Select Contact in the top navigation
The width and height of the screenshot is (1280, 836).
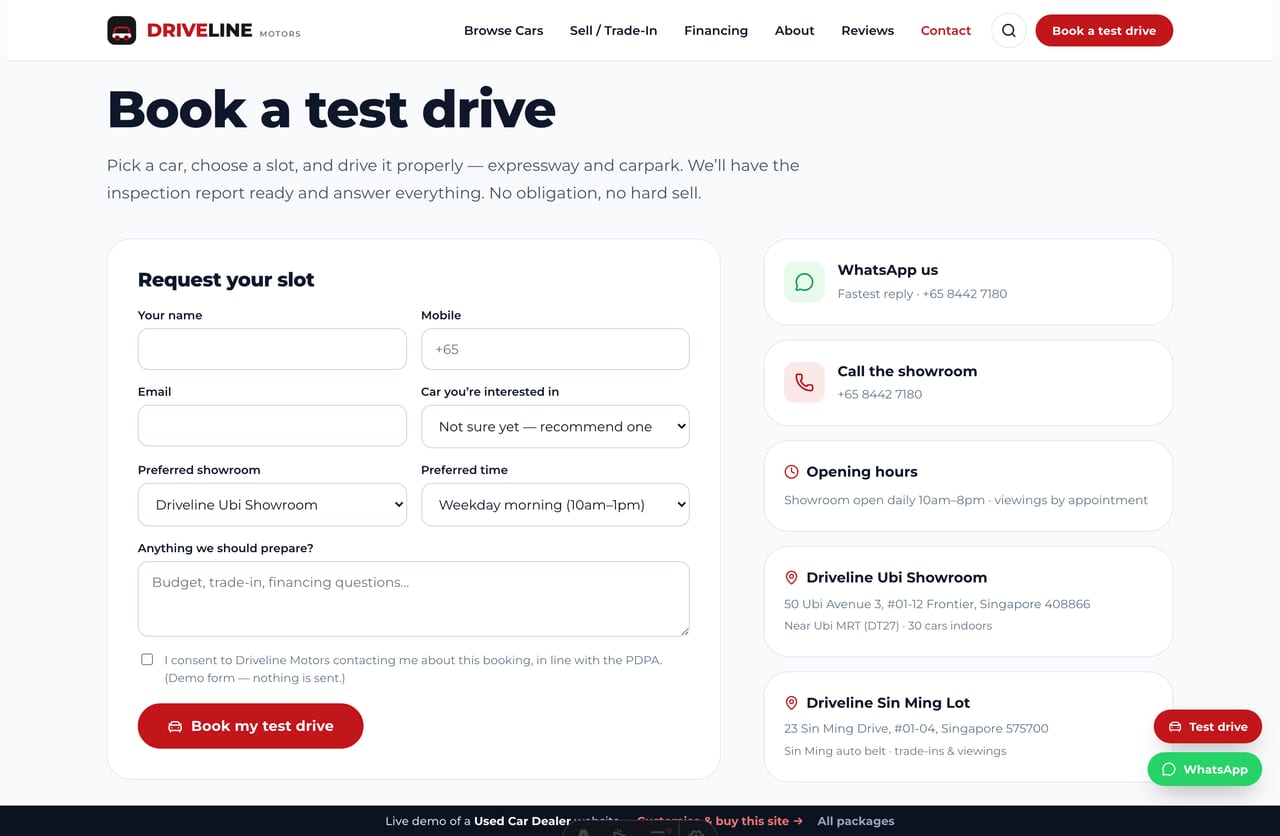pyautogui.click(x=946, y=31)
